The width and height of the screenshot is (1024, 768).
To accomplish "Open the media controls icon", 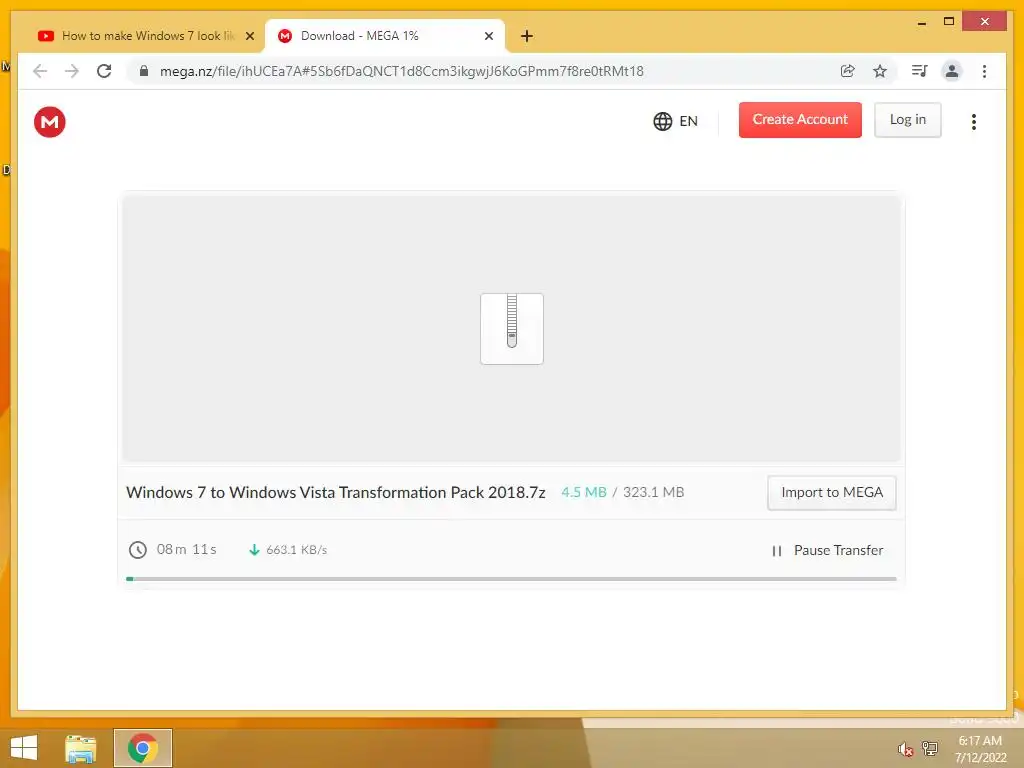I will coord(920,71).
